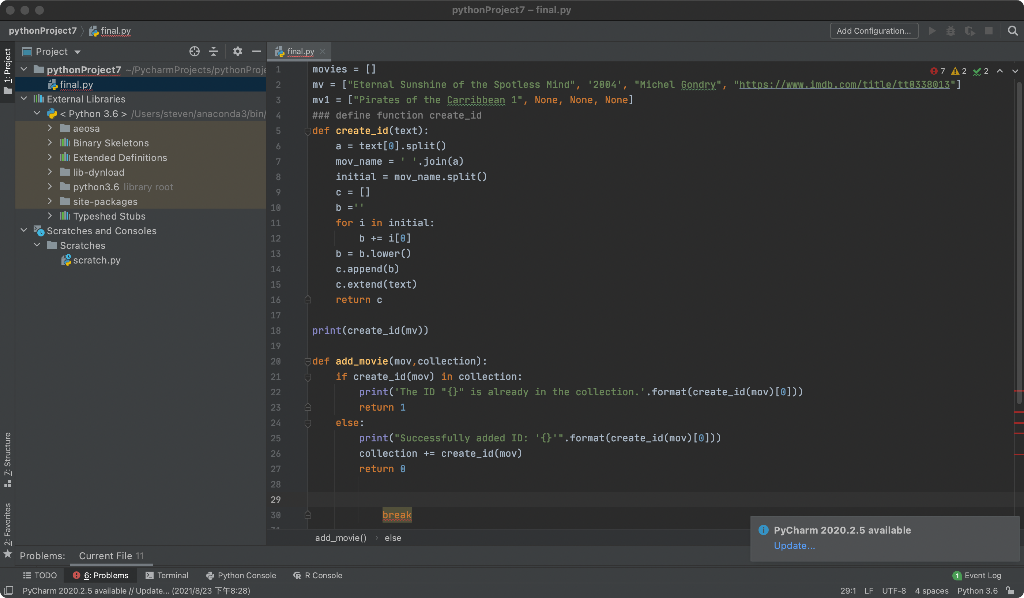Screen dimensions: 1024x598
Task: Click the red error count indicator
Action: click(937, 71)
